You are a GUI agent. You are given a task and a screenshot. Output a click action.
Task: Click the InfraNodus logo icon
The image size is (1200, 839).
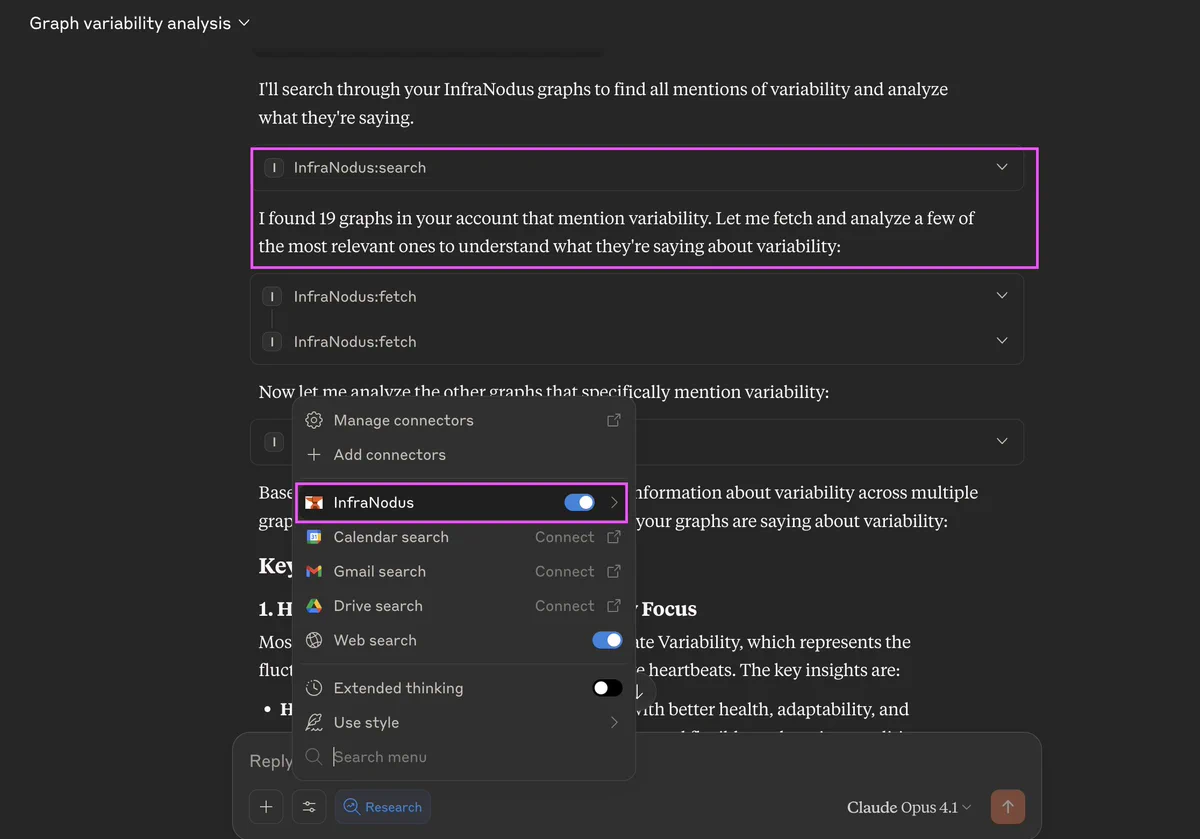pos(314,502)
